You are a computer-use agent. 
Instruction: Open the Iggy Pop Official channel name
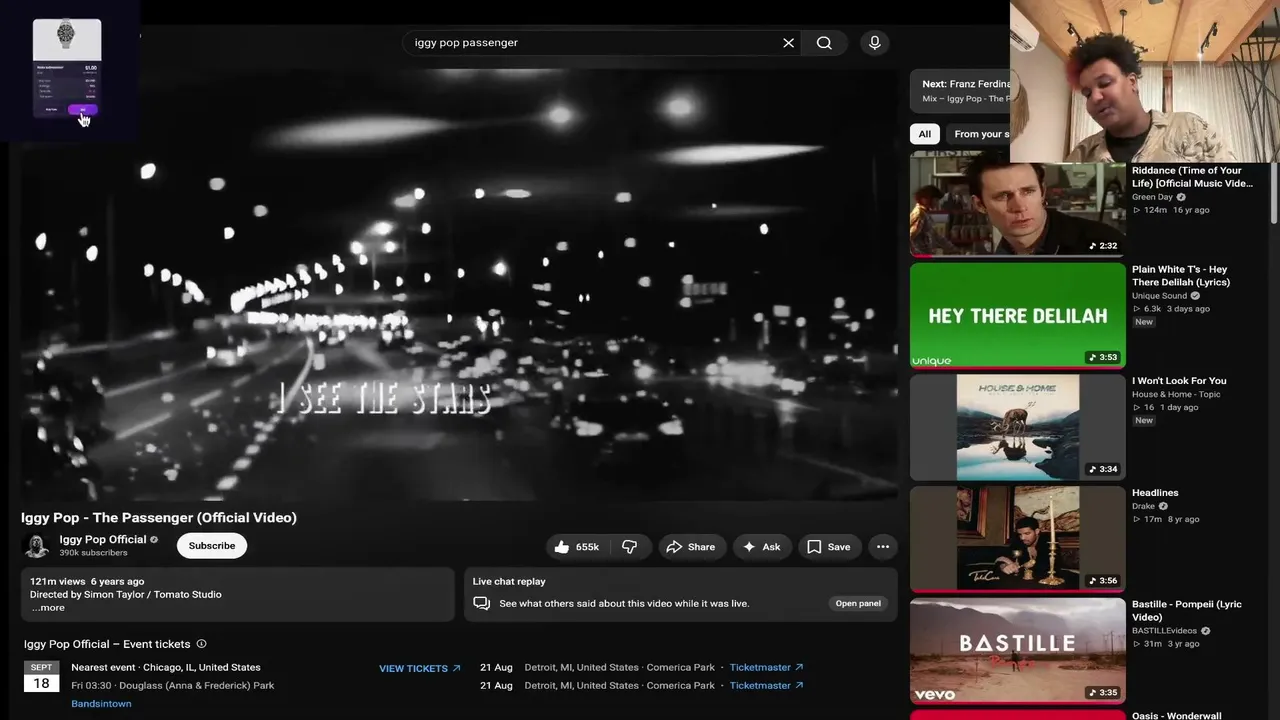(103, 540)
